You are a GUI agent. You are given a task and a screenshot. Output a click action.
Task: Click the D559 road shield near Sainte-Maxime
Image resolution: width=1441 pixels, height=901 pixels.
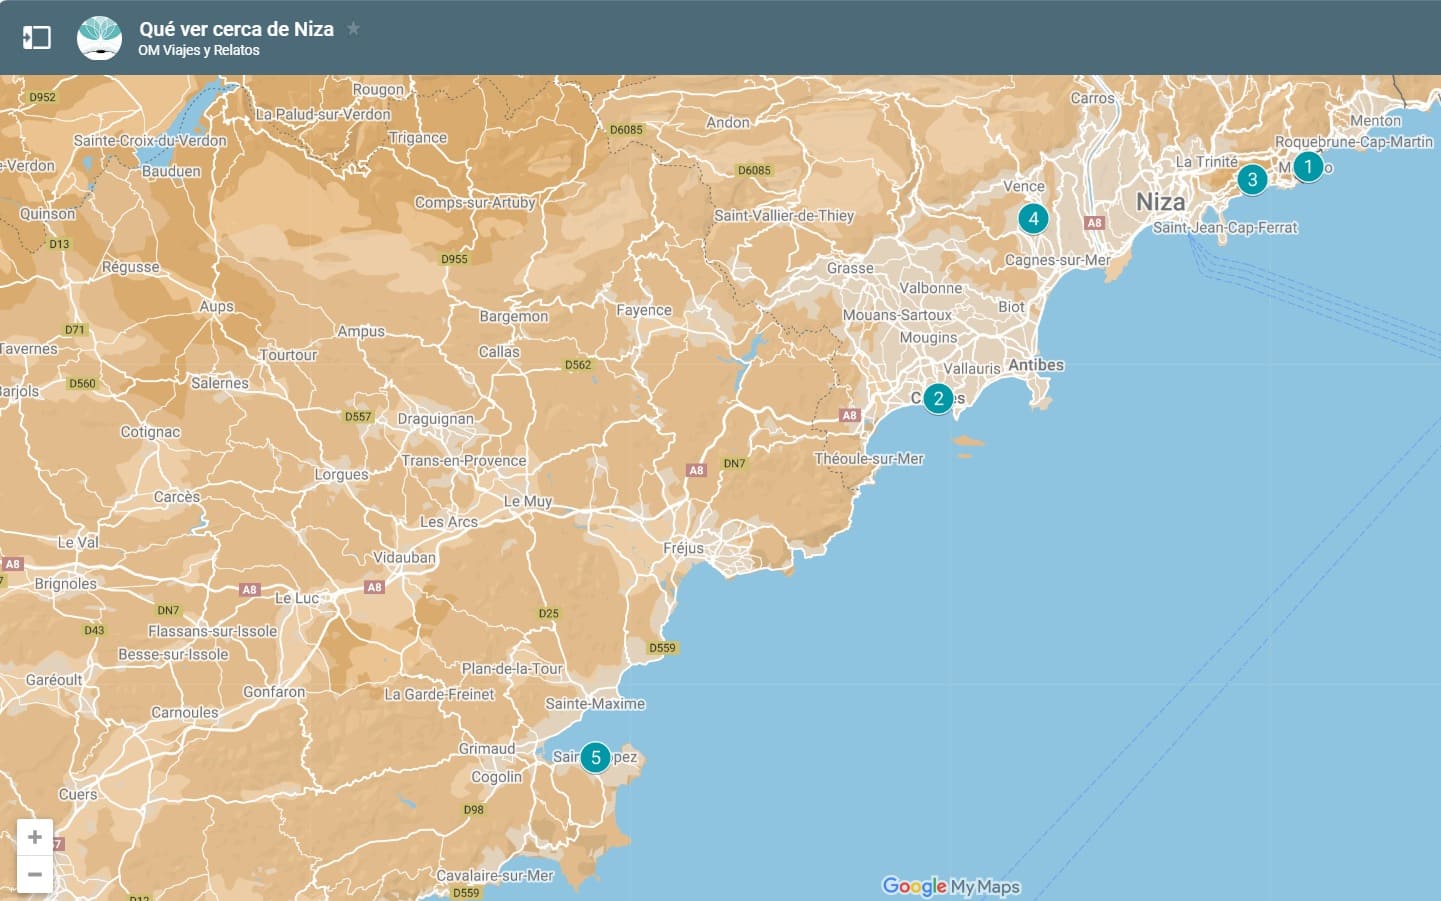point(662,648)
